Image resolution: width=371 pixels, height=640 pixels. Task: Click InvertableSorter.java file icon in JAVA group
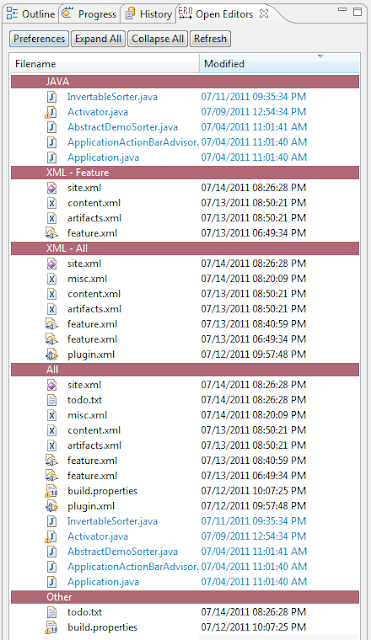52,97
